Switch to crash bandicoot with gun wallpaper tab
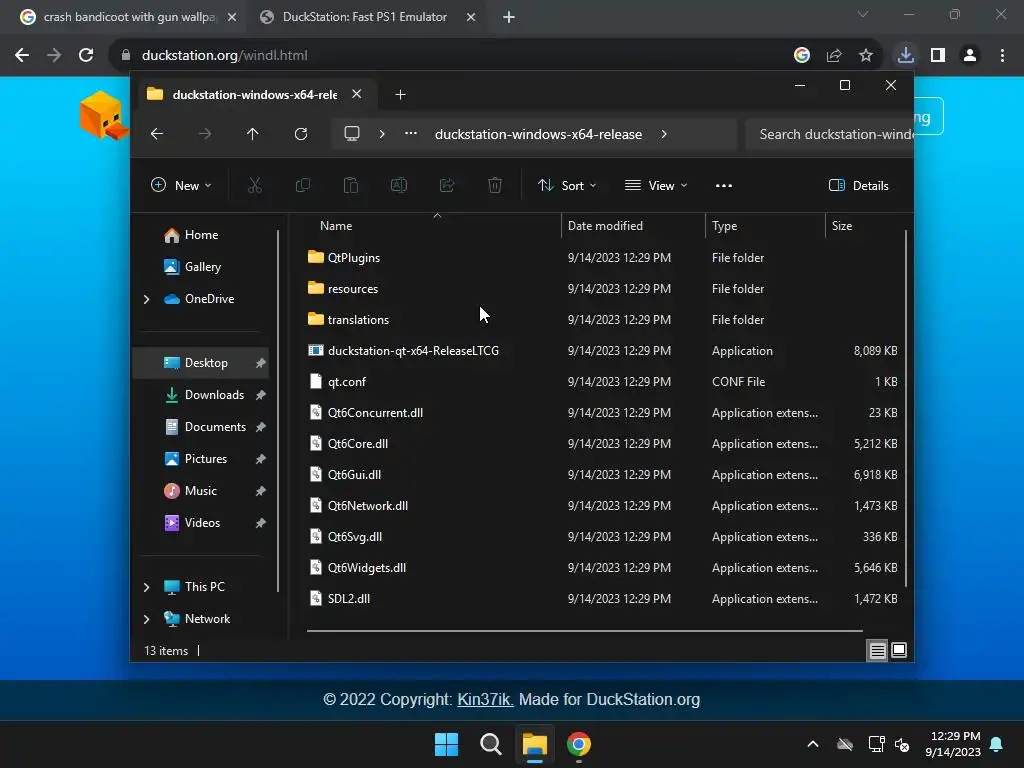Image resolution: width=1024 pixels, height=768 pixels. click(x=128, y=17)
